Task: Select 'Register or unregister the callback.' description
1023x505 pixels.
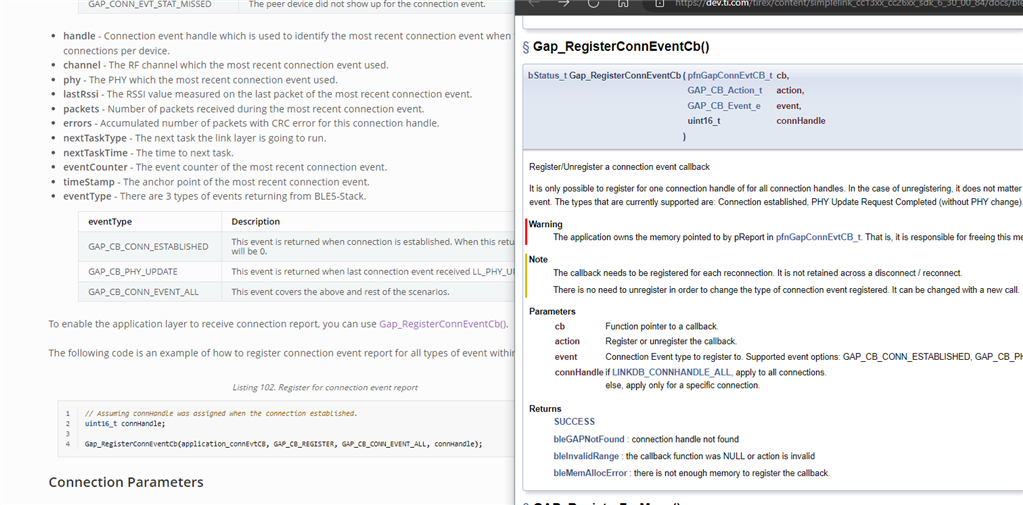Action: (671, 341)
